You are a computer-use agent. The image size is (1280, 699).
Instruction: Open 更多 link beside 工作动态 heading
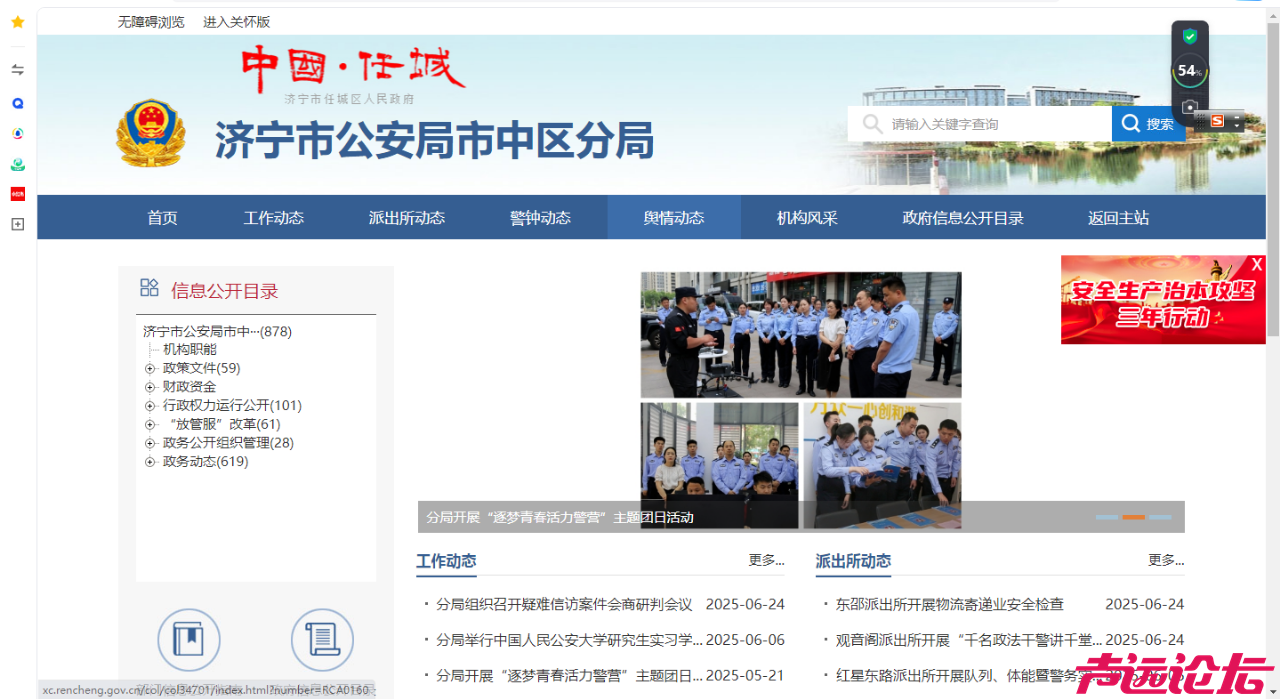tap(766, 560)
